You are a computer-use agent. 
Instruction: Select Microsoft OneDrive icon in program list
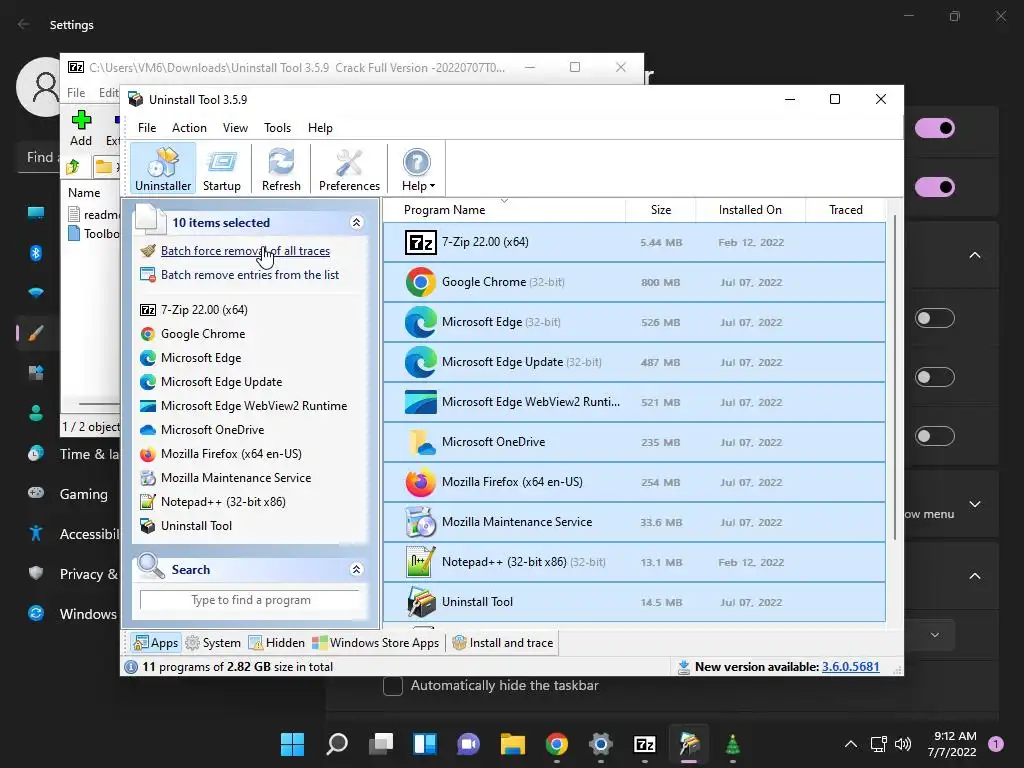point(421,442)
